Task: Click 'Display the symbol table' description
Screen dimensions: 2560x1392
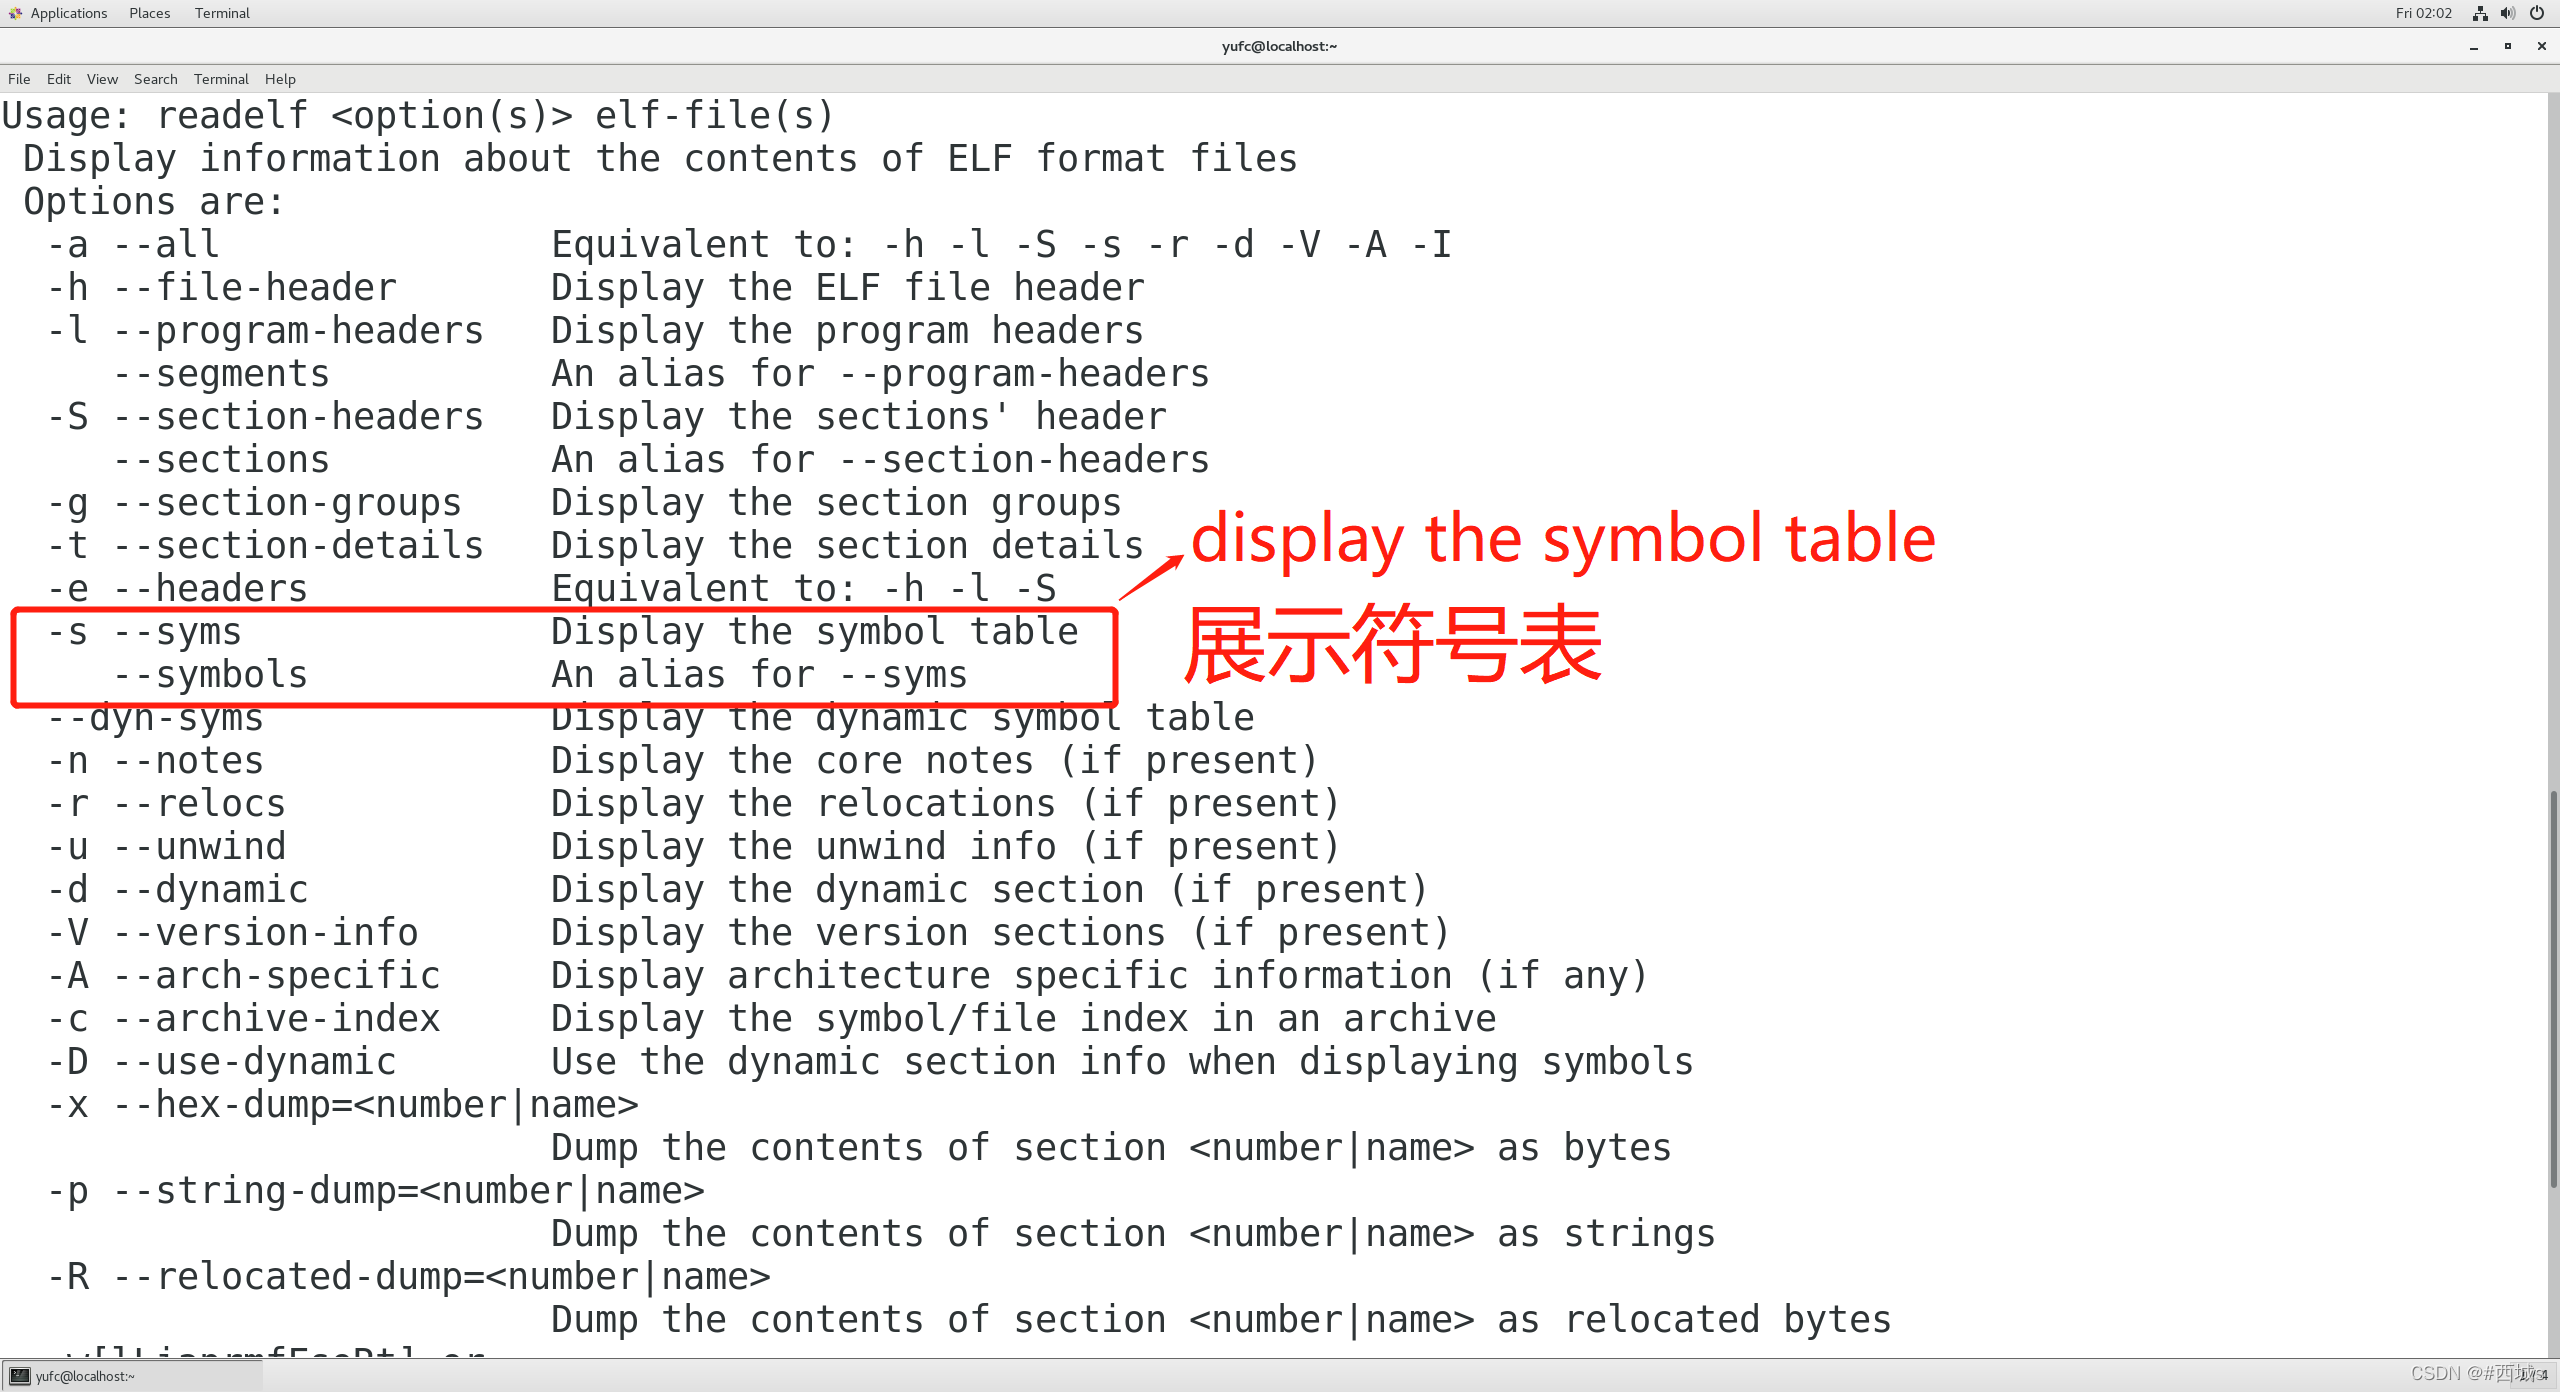Action: click(815, 632)
